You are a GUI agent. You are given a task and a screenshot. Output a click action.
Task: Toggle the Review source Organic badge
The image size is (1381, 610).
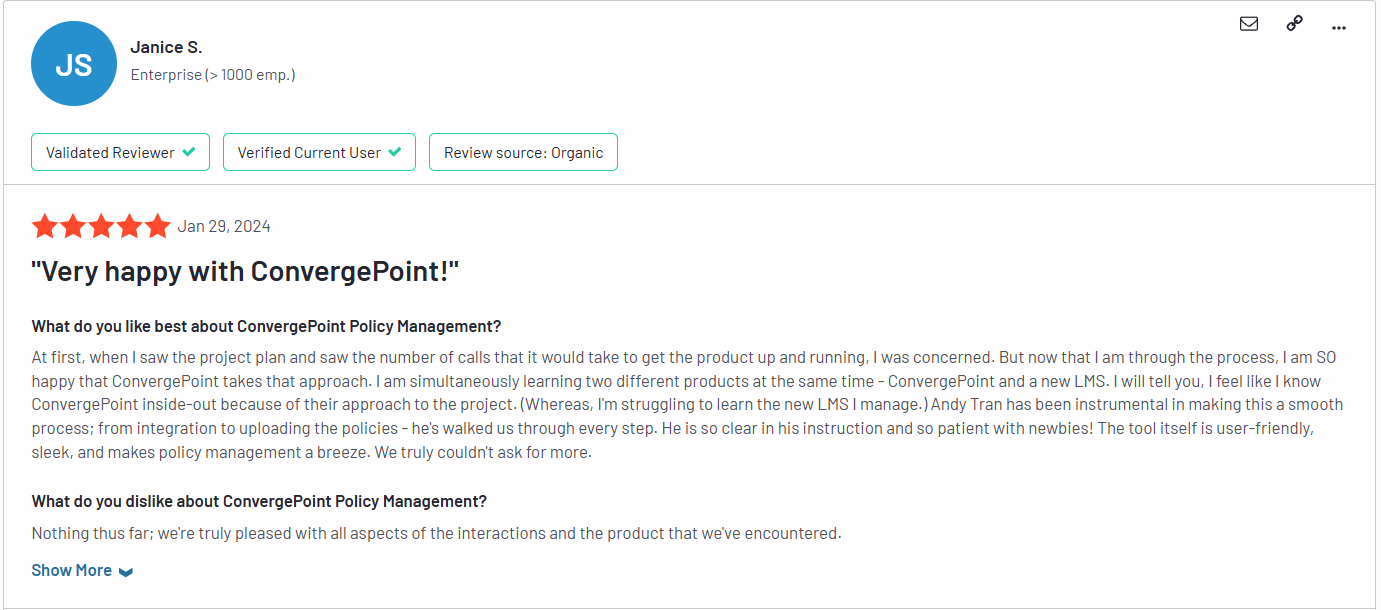[x=523, y=152]
